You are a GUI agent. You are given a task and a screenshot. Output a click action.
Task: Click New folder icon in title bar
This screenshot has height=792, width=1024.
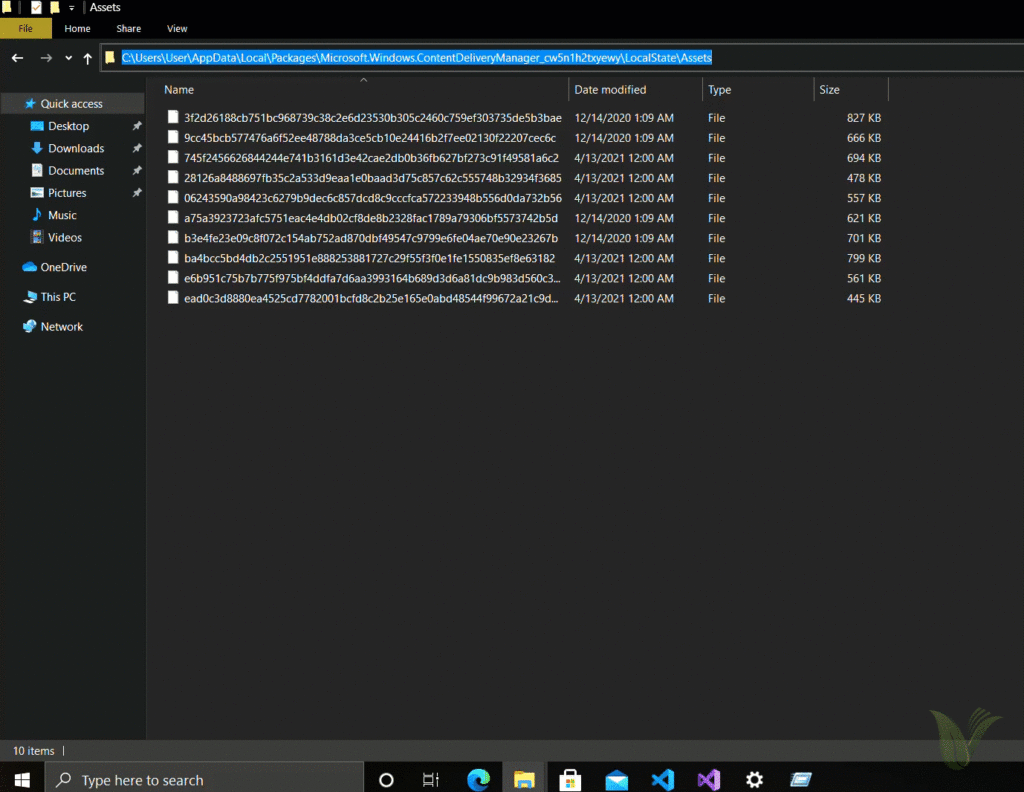tap(55, 8)
